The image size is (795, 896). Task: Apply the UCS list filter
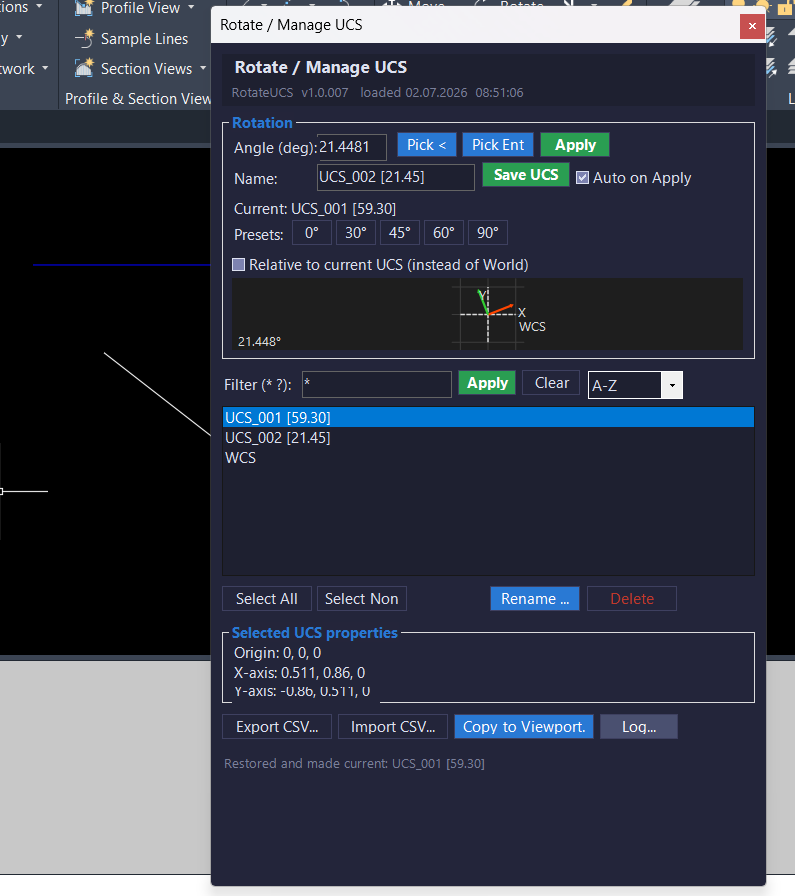click(x=487, y=383)
